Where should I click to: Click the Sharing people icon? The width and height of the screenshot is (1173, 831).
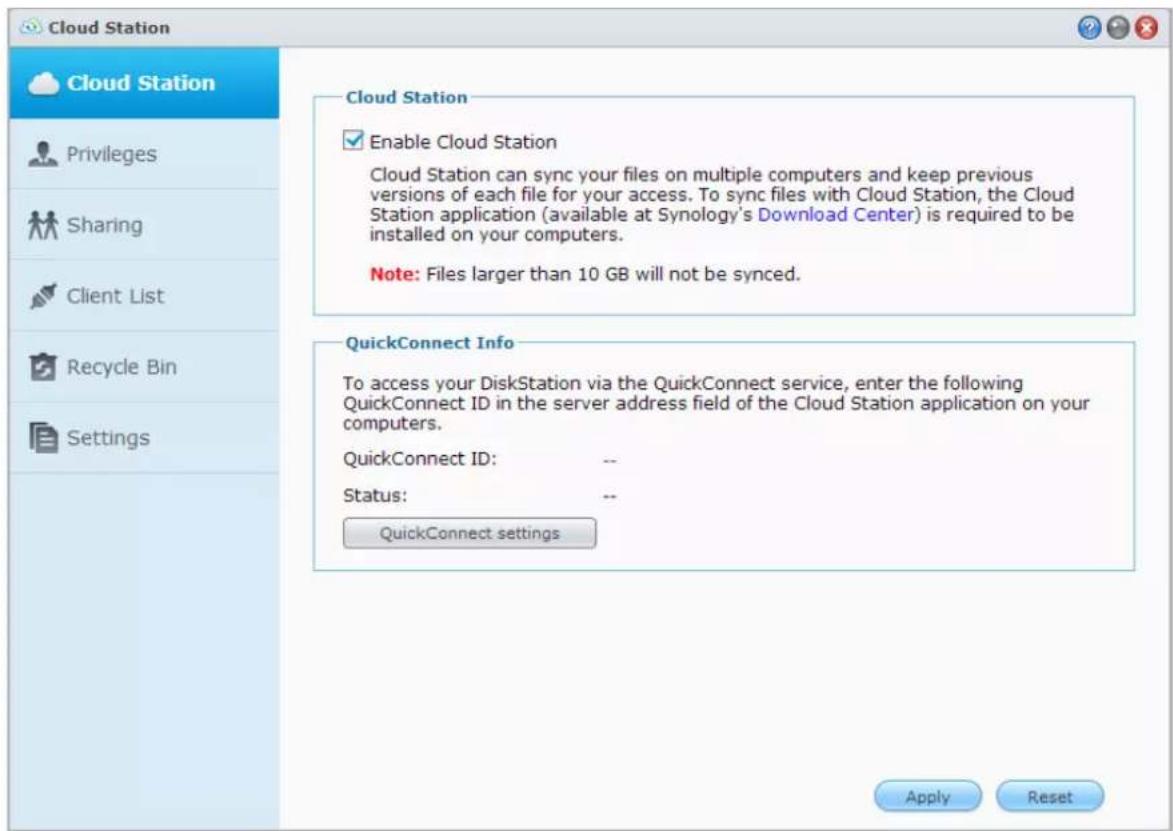(43, 225)
